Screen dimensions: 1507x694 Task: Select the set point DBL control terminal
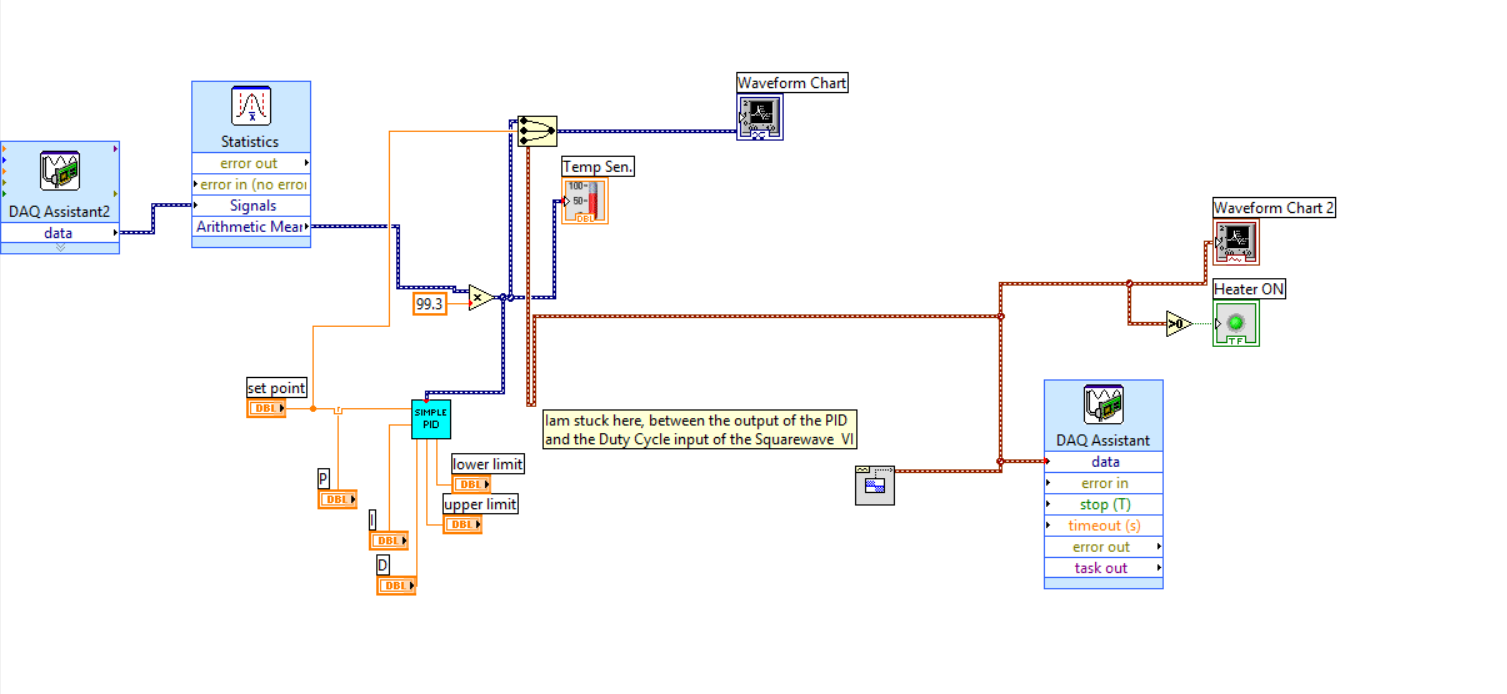pos(266,408)
